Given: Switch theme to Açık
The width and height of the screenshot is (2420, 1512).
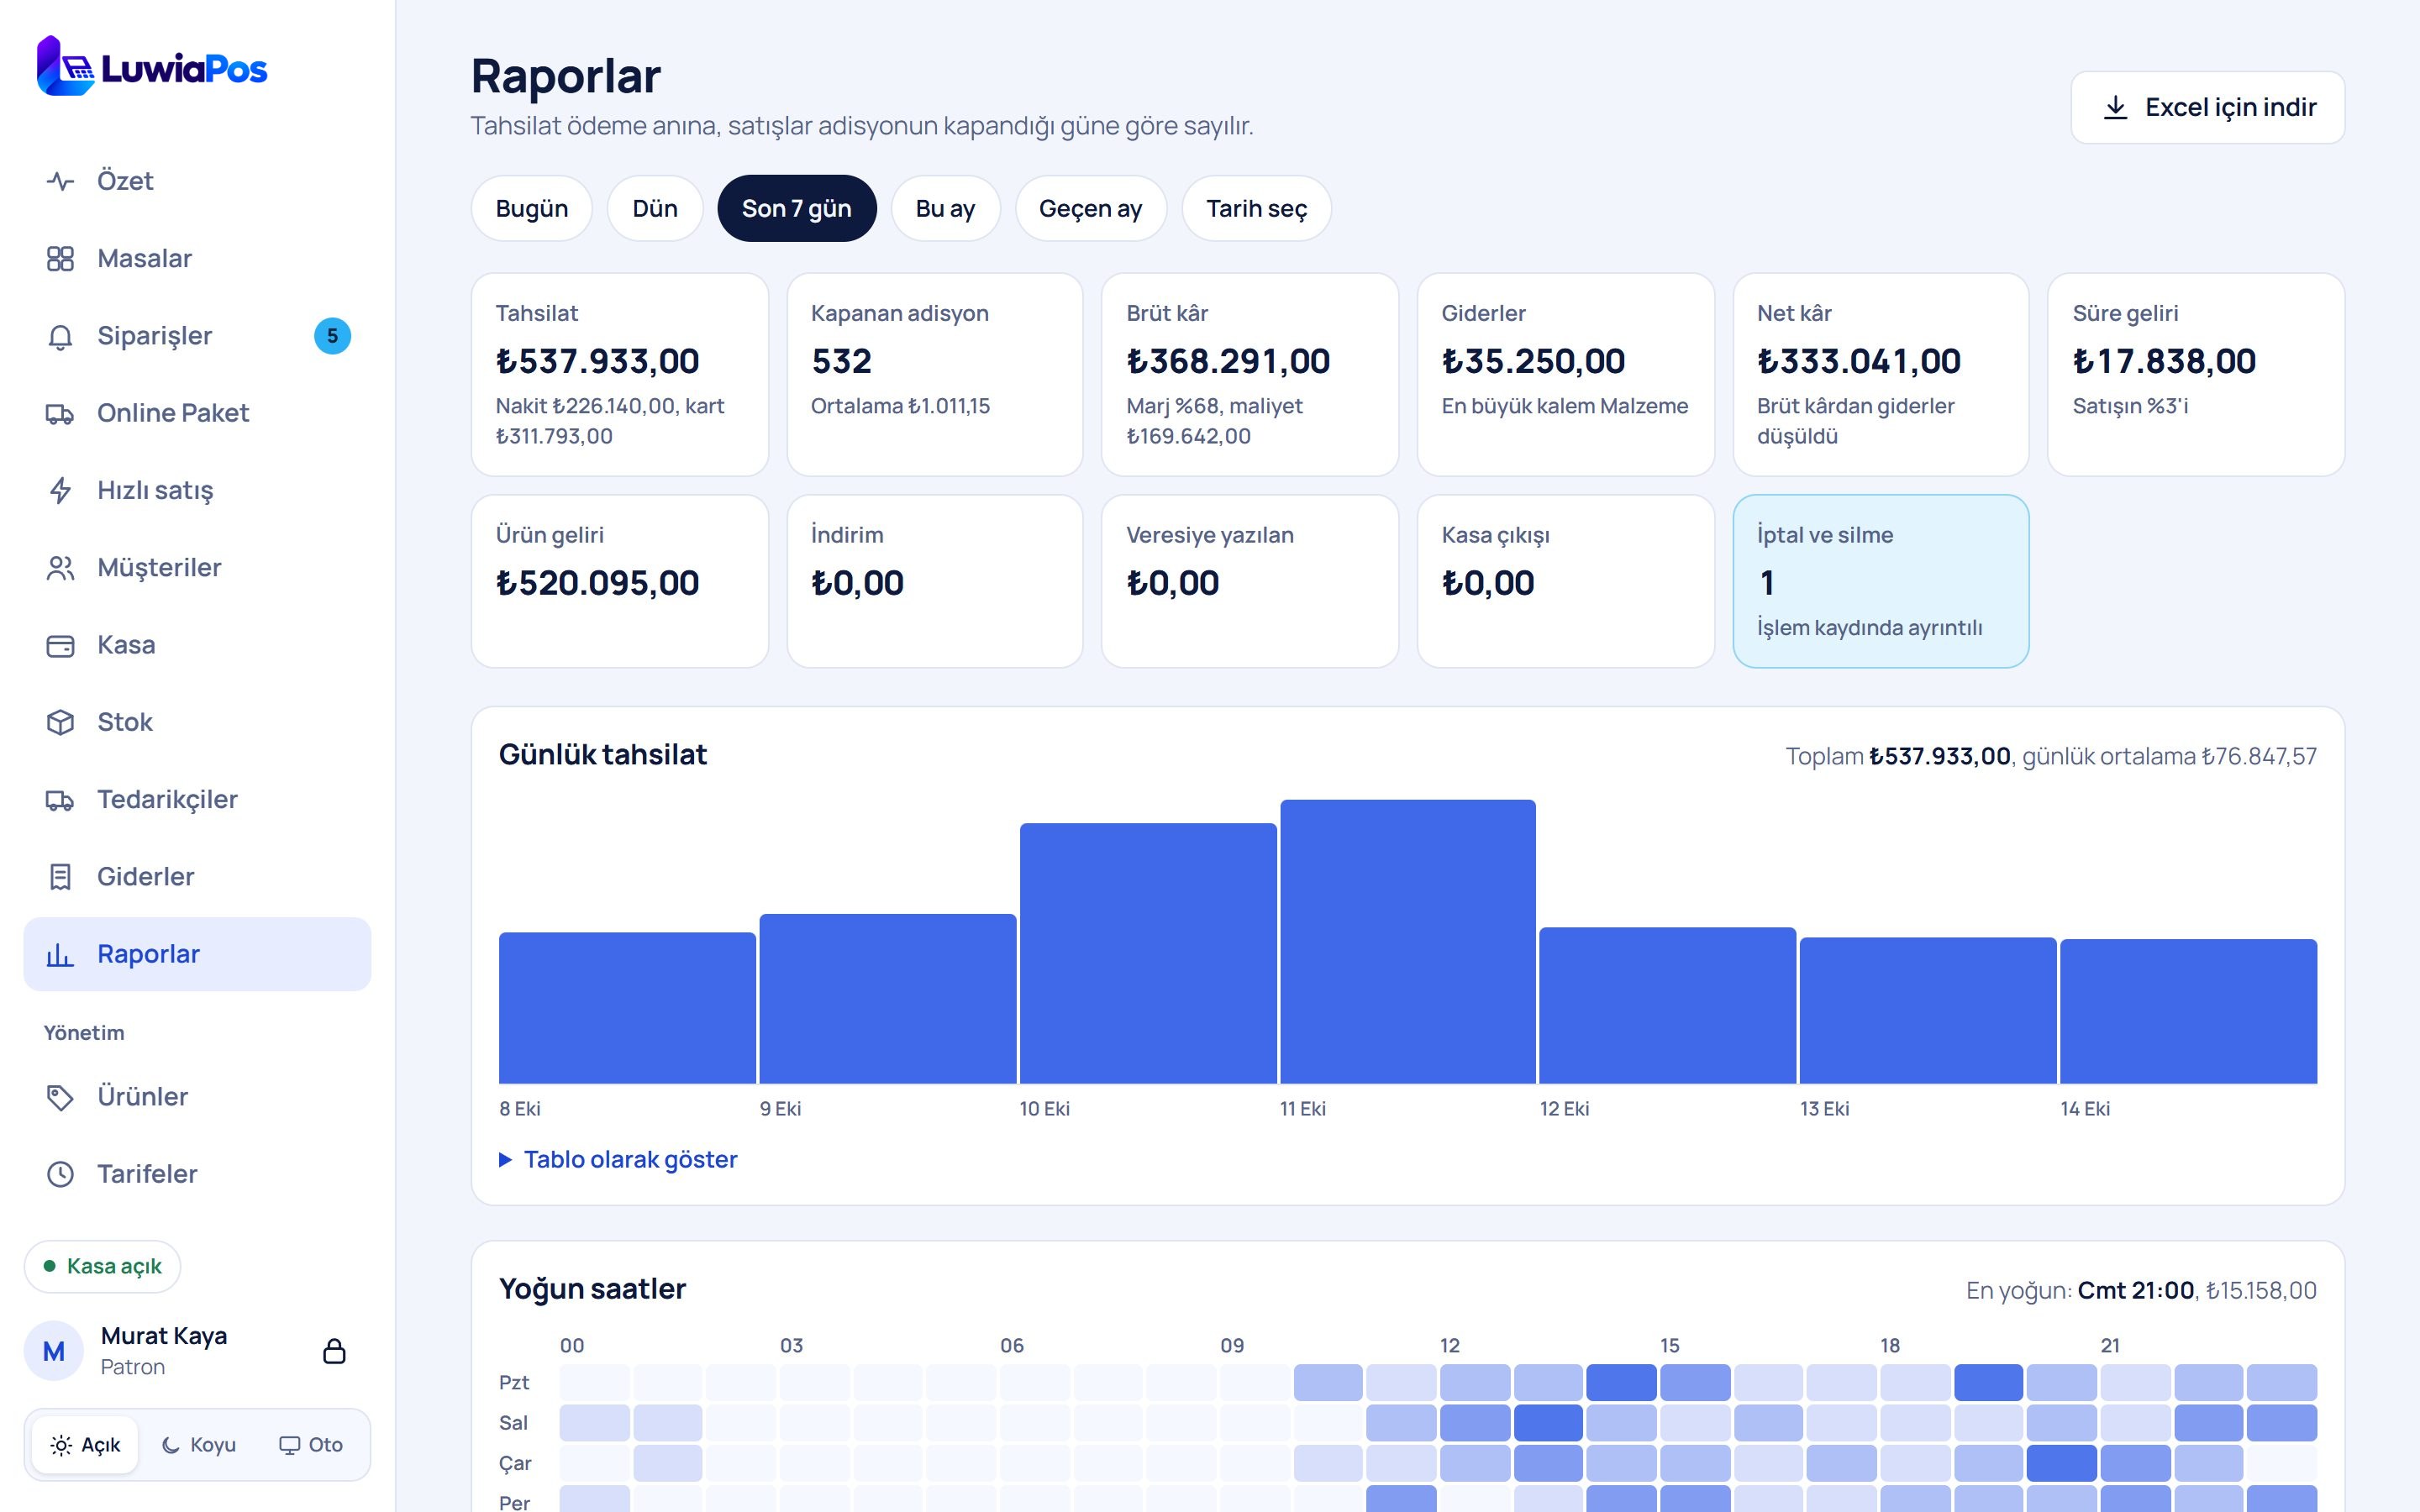Looking at the screenshot, I should point(85,1445).
